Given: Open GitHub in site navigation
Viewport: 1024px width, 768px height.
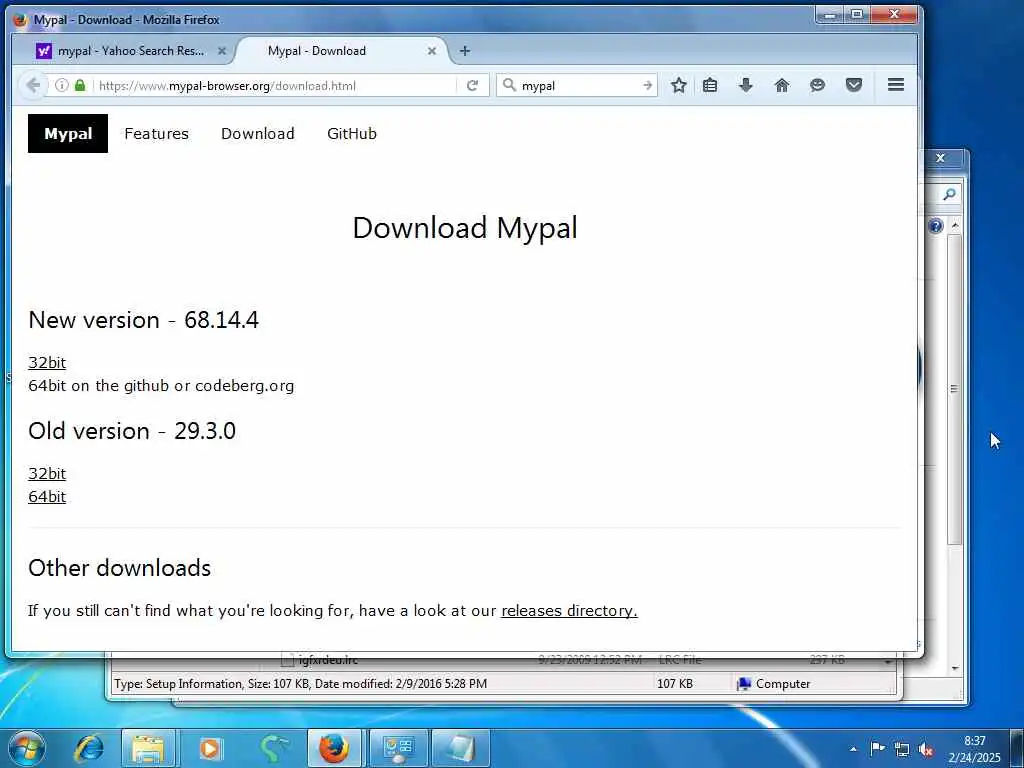Looking at the screenshot, I should (352, 133).
